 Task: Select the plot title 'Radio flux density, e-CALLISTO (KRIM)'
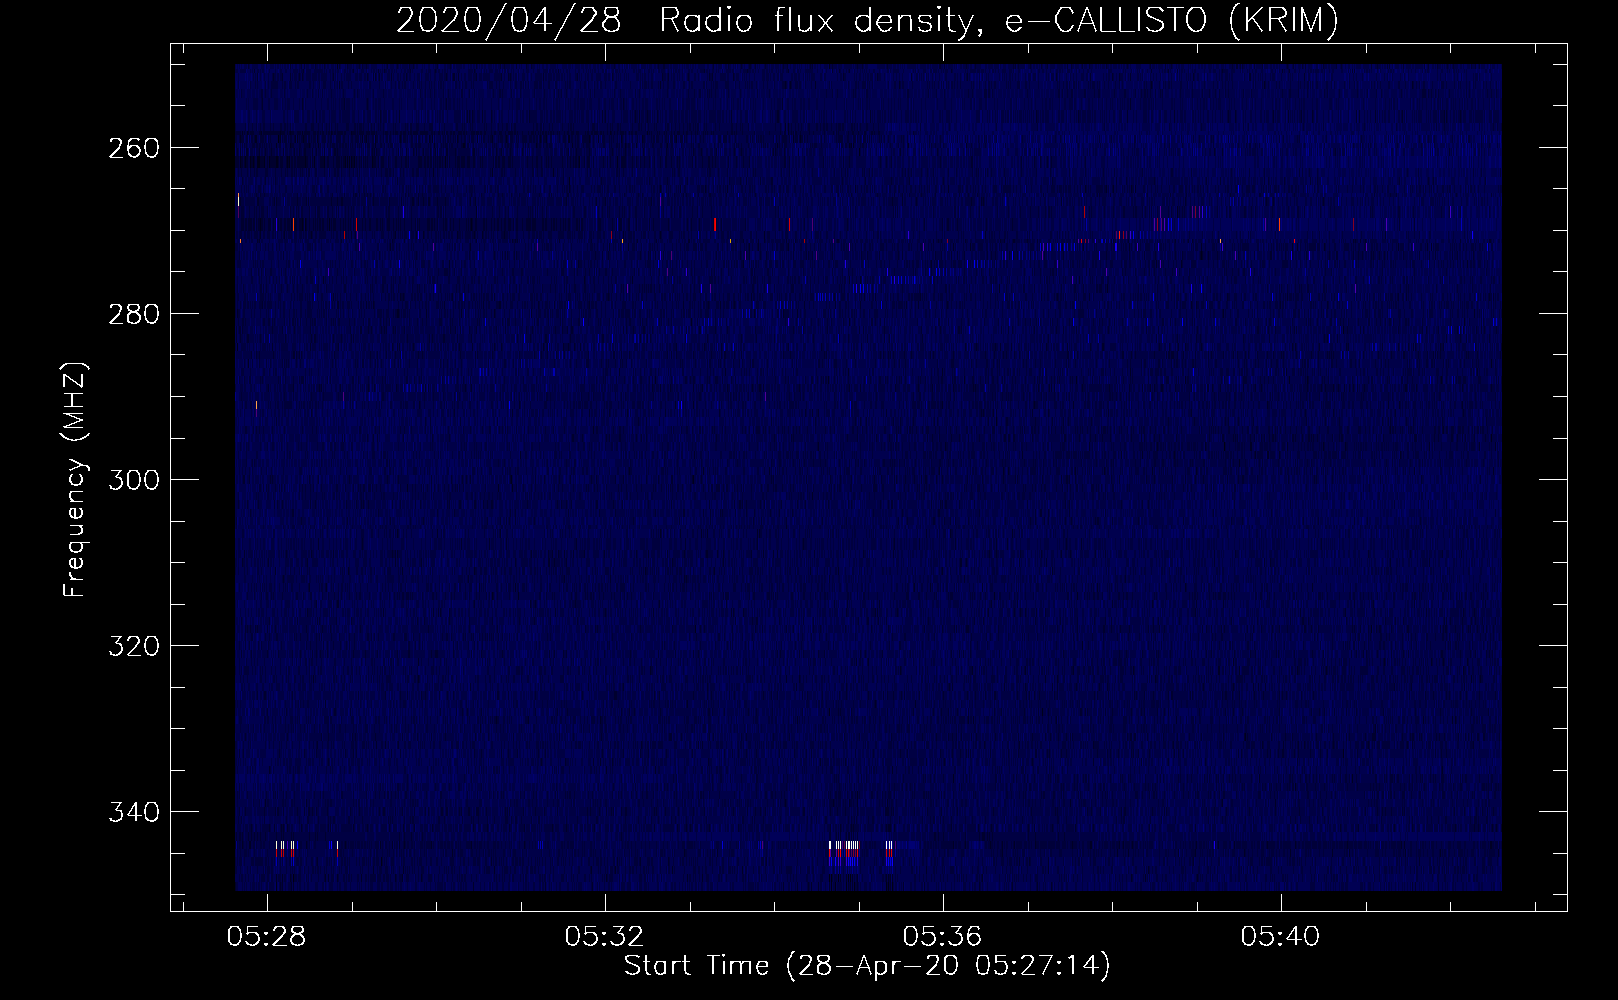click(998, 21)
